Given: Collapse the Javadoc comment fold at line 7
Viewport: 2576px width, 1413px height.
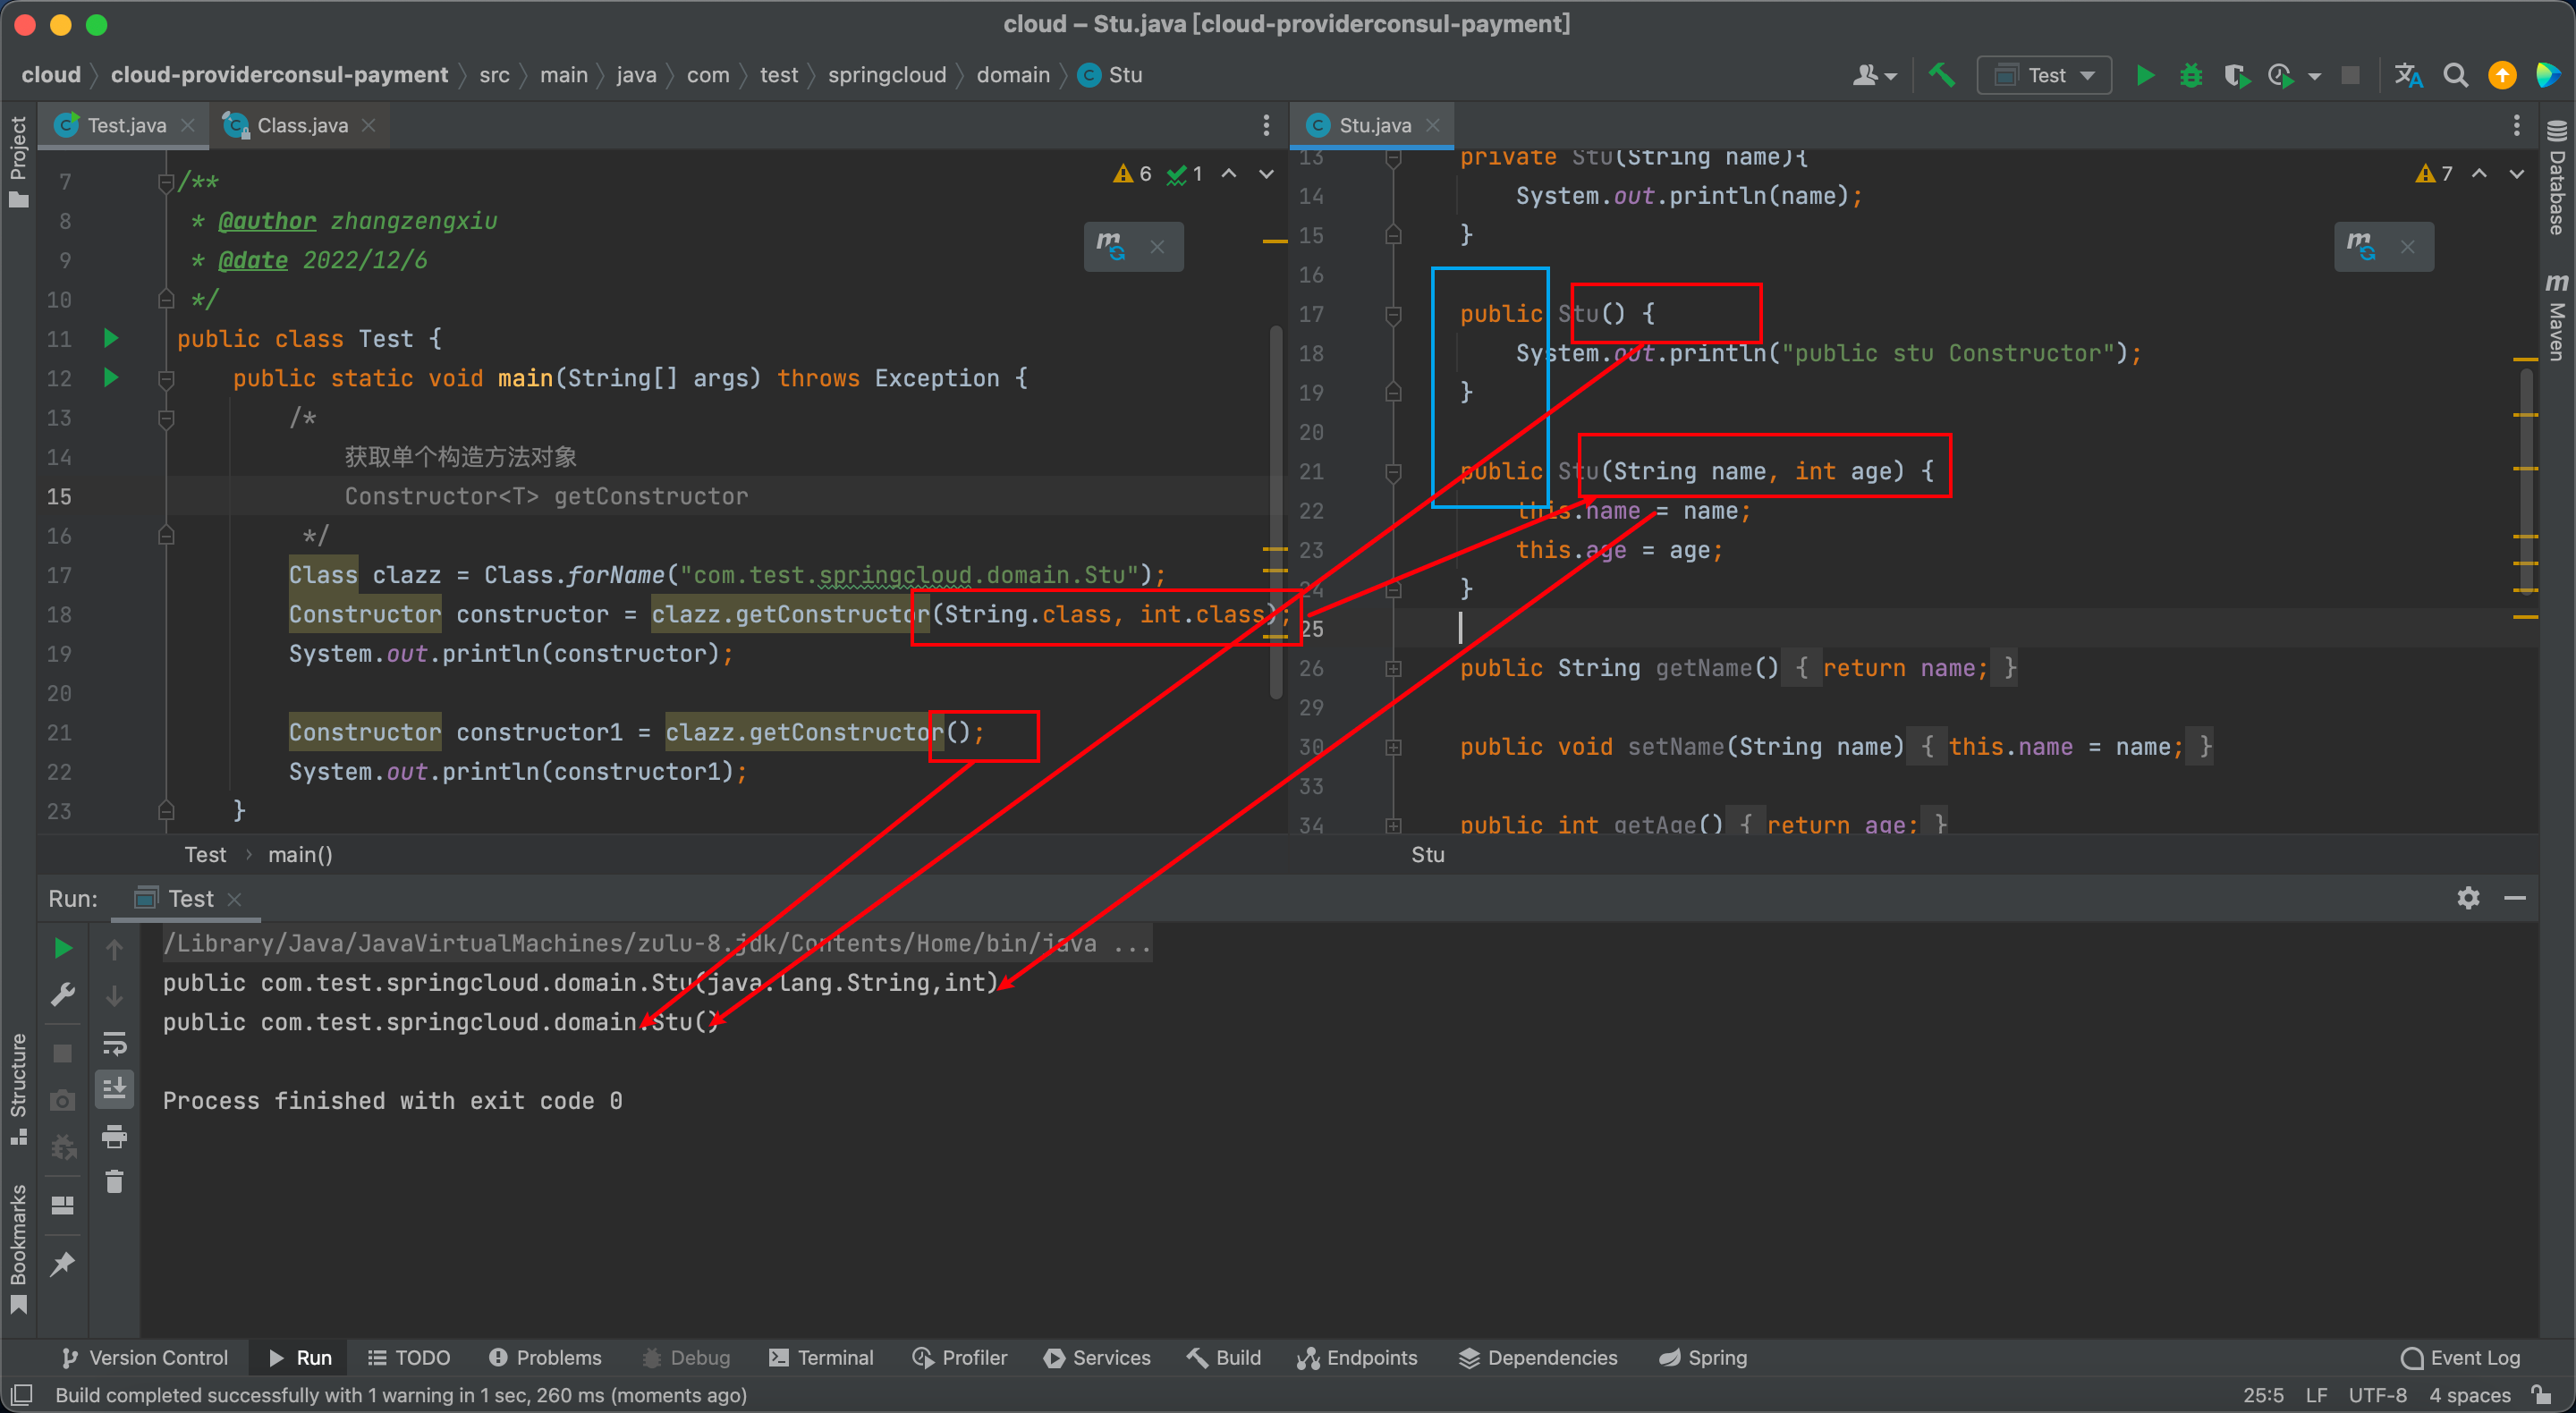Looking at the screenshot, I should (x=166, y=182).
